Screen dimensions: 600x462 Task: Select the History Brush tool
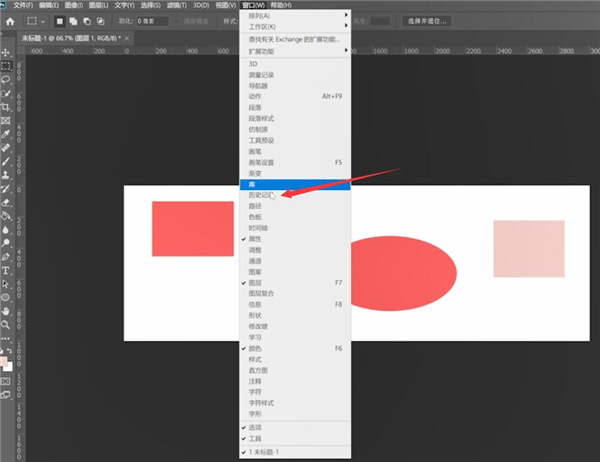point(6,189)
